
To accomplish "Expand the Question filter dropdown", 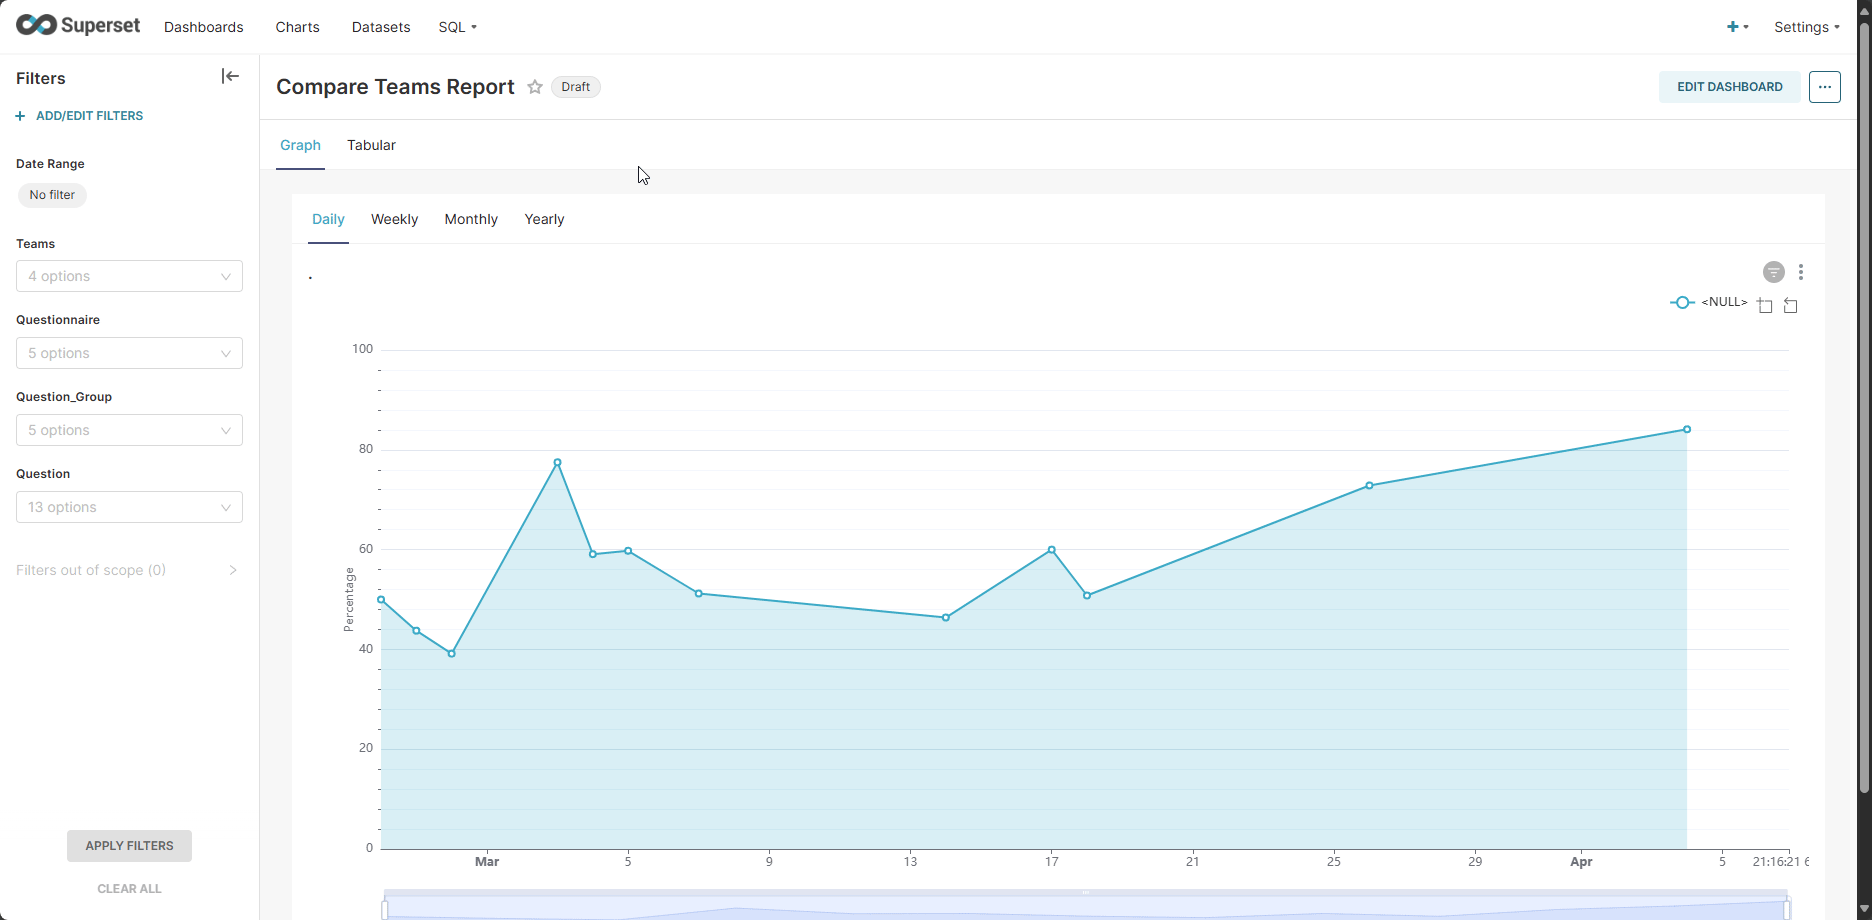I will (x=129, y=507).
